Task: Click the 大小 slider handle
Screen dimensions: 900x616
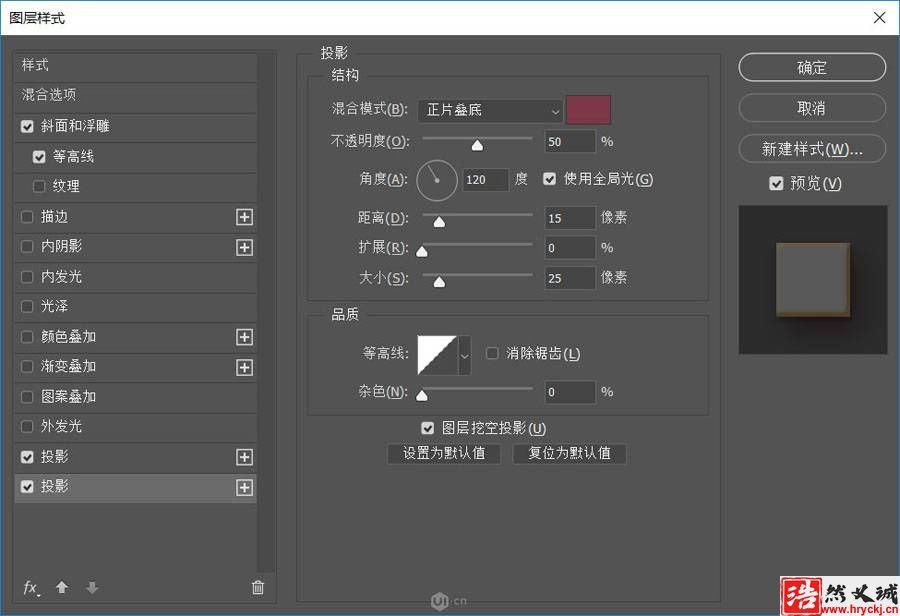Action: coord(439,282)
